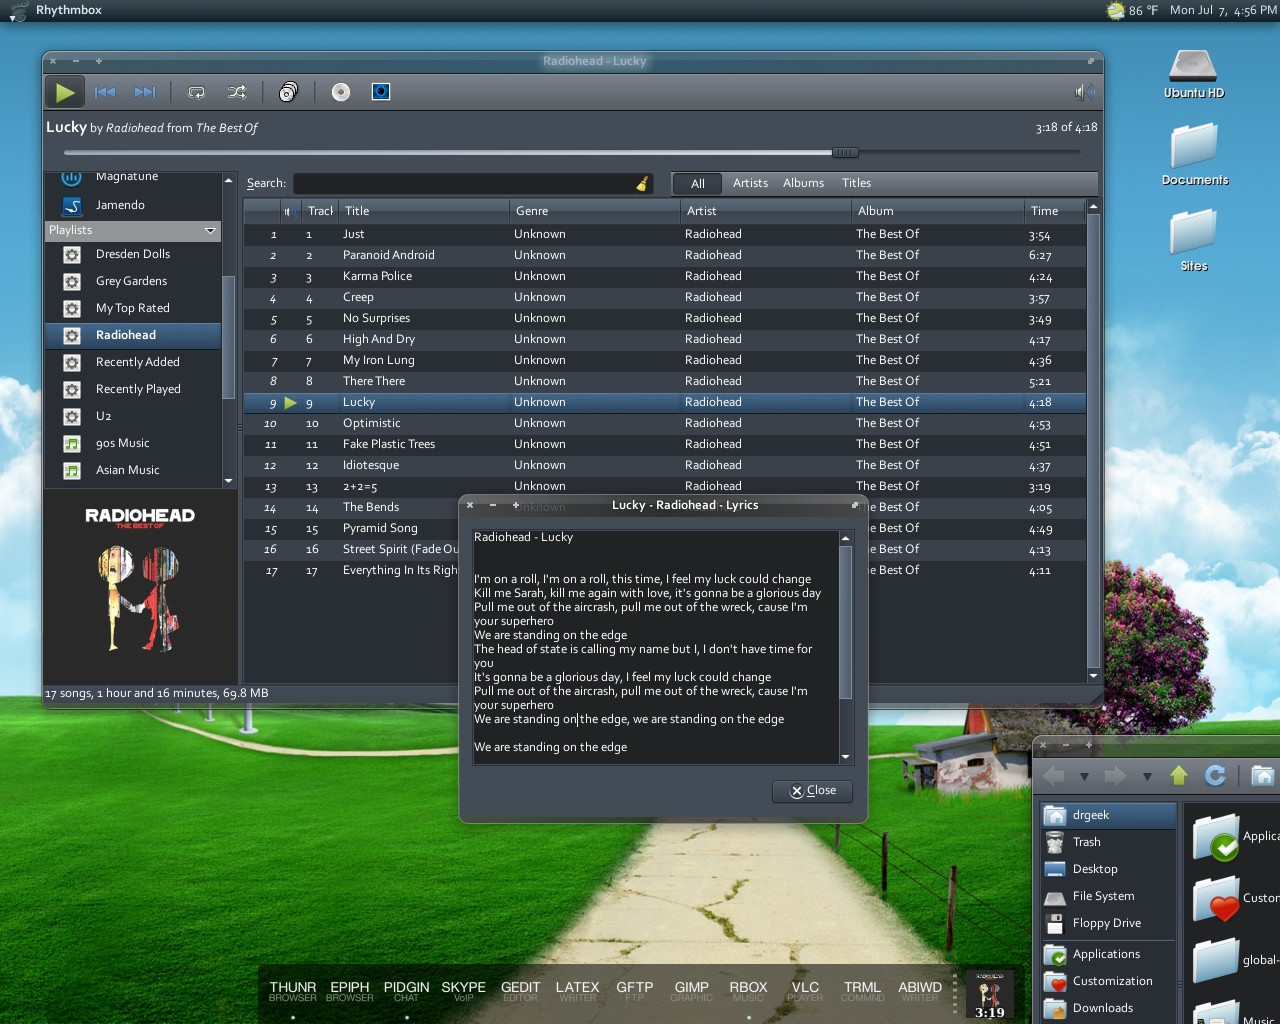1280x1024 pixels.
Task: Select Trash in file manager sidebar
Action: (1108, 842)
